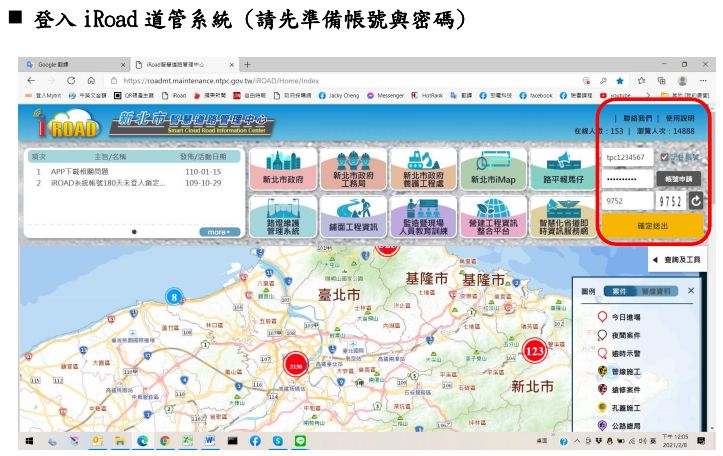Click the 臺北市 label on map
The image size is (723, 456).
click(x=339, y=295)
